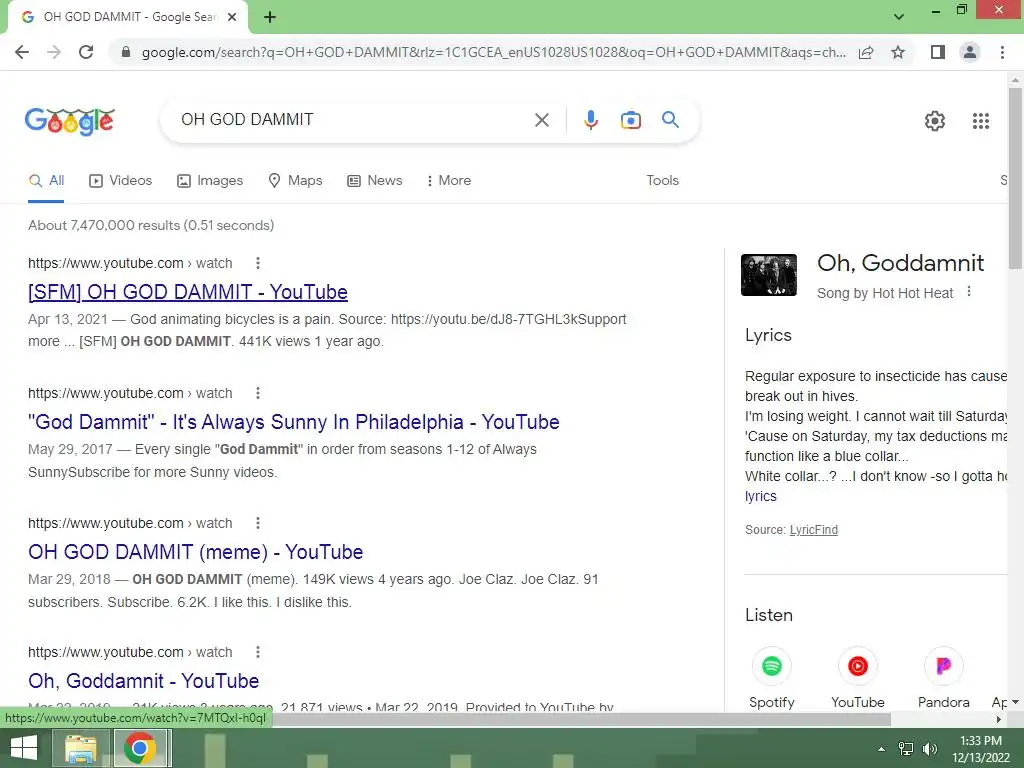Open the Oh, Goddamnit - YouTube result

(144, 680)
